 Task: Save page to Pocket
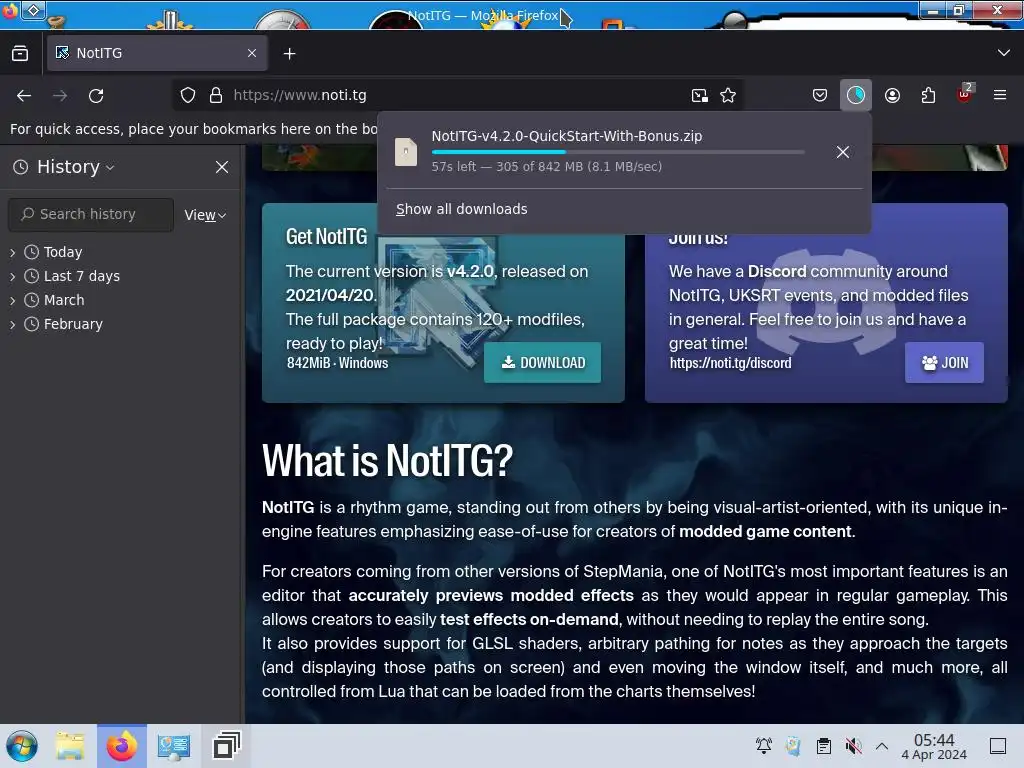(820, 95)
